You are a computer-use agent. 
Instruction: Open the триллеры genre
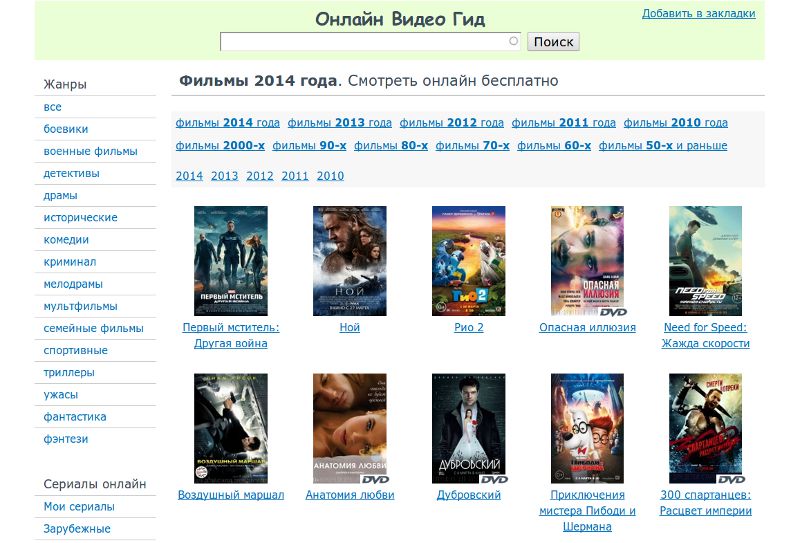69,373
